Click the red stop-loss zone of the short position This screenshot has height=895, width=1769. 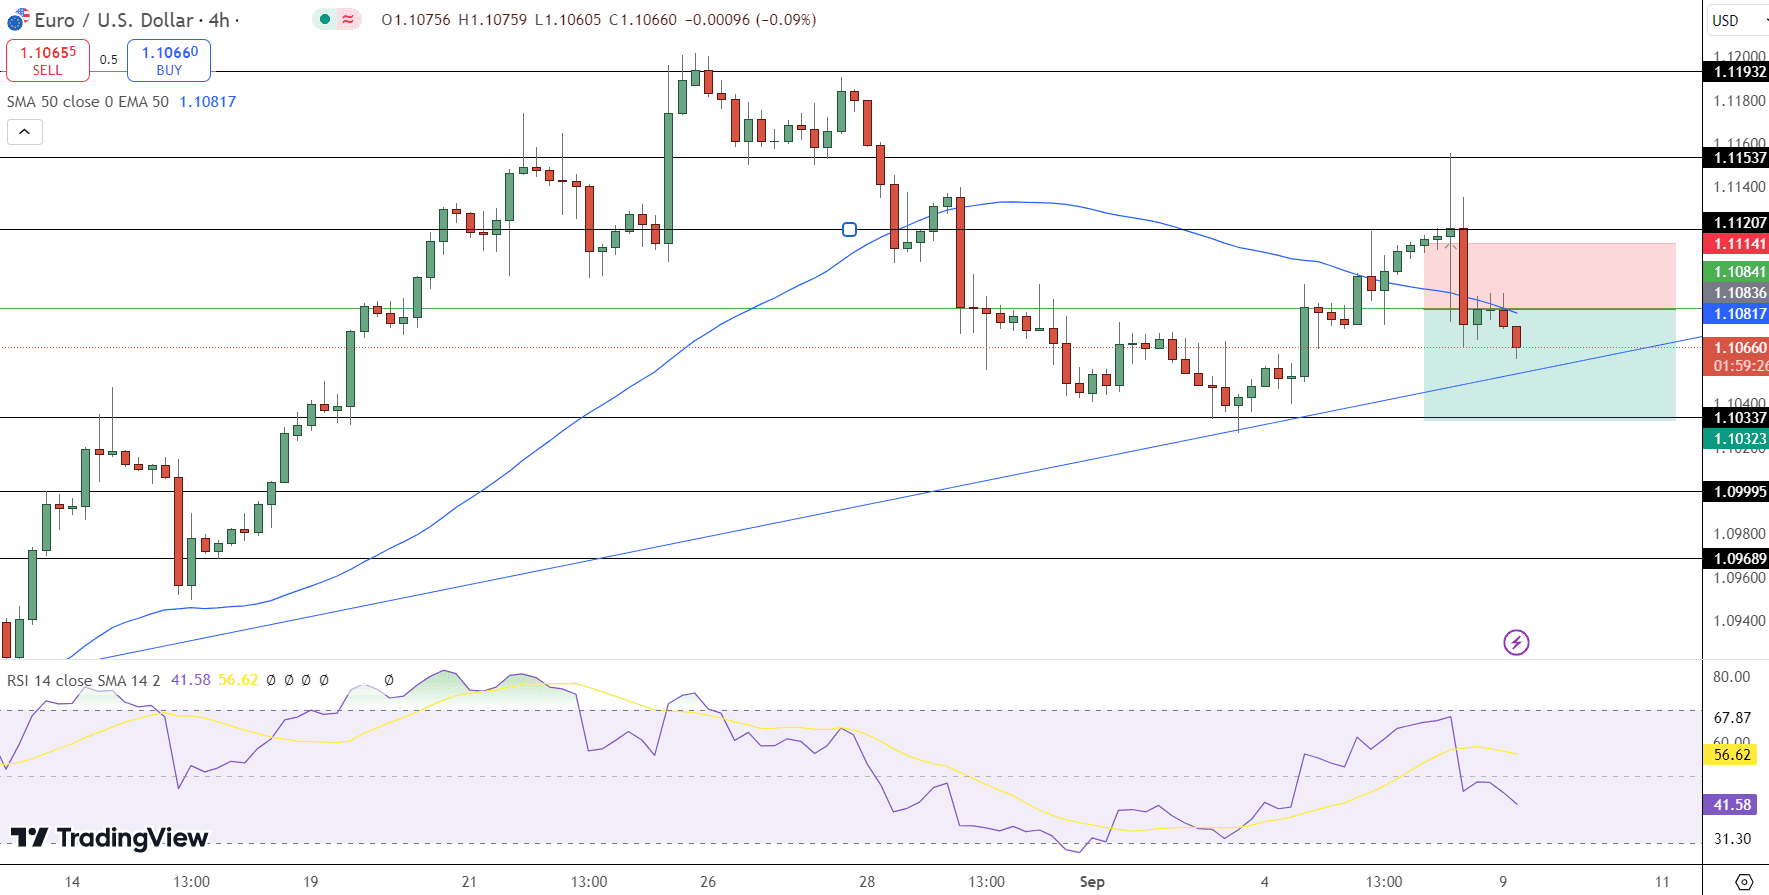tap(1549, 276)
